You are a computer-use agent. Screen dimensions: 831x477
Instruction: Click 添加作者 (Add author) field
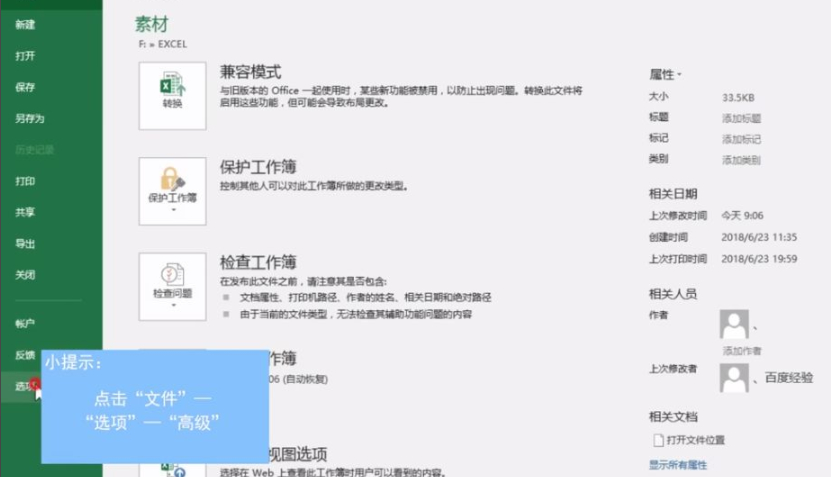(x=741, y=351)
